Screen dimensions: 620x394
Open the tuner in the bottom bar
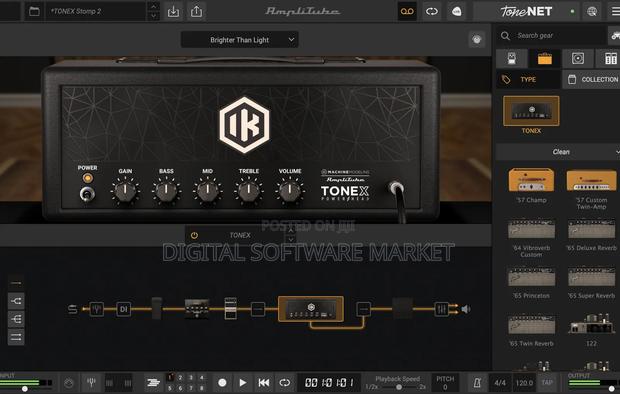[91, 383]
